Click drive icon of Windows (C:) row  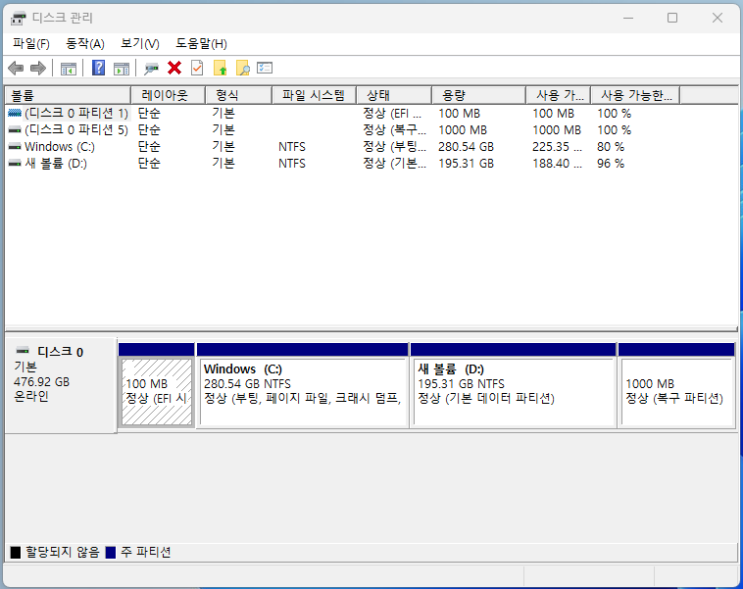pyautogui.click(x=15, y=147)
